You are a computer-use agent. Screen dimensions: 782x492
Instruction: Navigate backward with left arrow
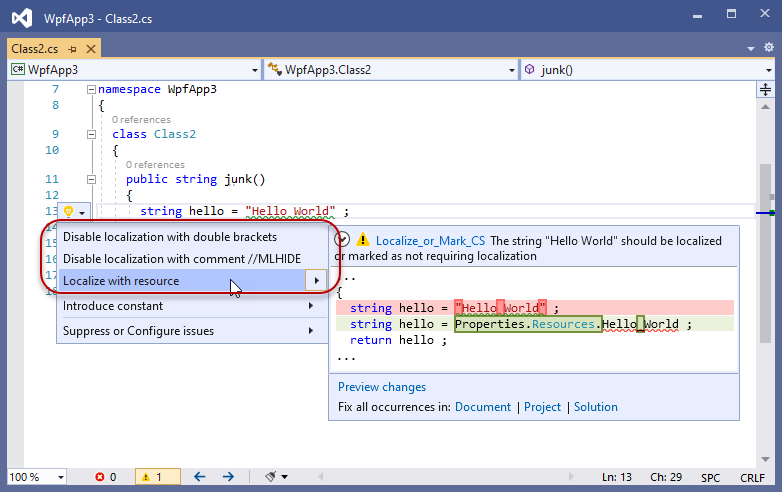tap(199, 477)
